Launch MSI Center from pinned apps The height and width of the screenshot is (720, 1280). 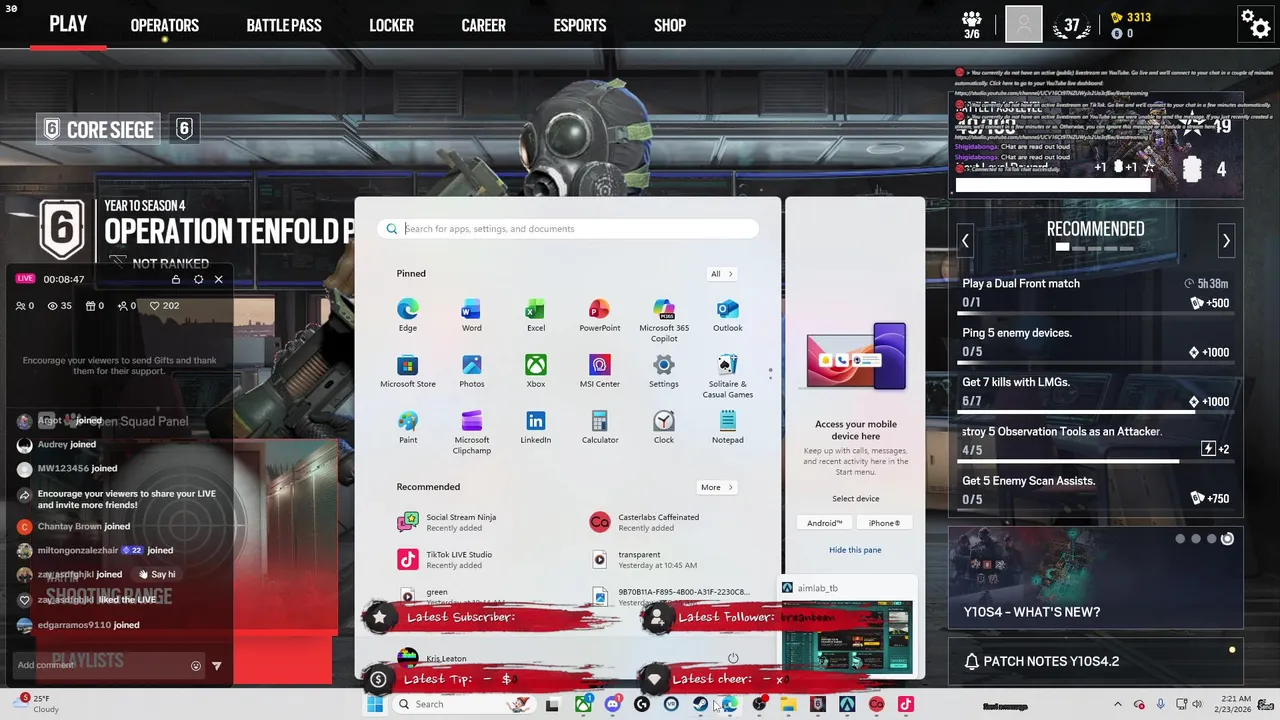click(599, 371)
